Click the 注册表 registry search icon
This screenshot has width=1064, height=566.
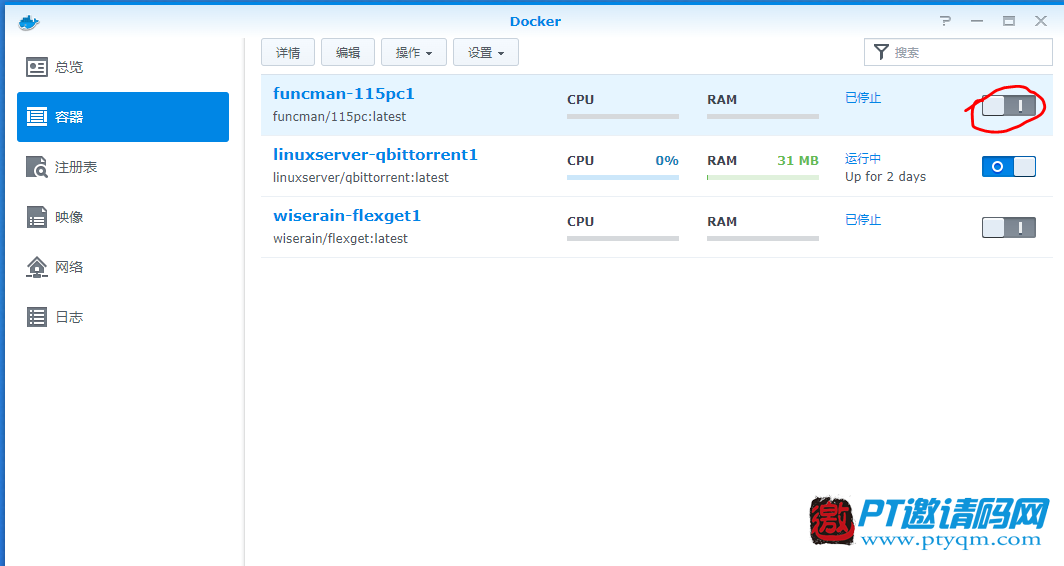[37, 167]
